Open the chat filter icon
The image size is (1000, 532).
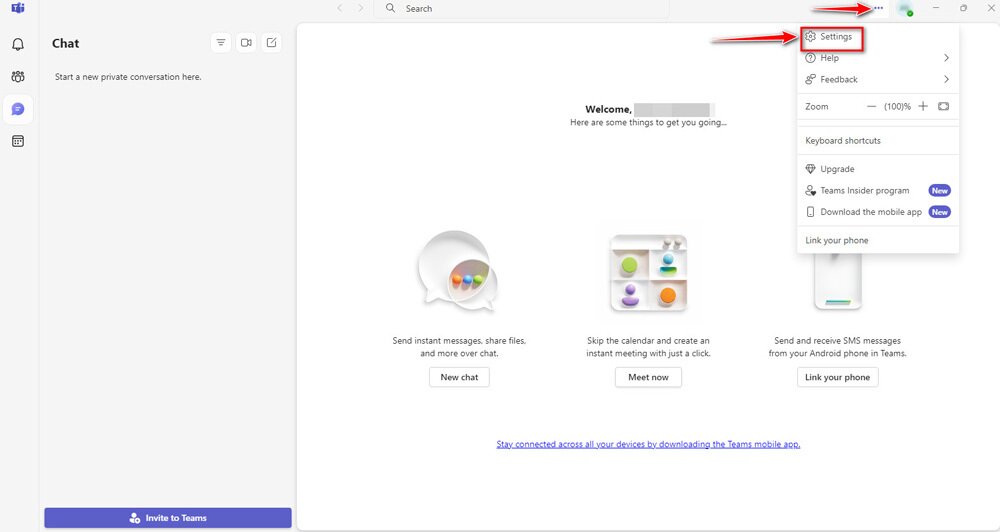221,43
